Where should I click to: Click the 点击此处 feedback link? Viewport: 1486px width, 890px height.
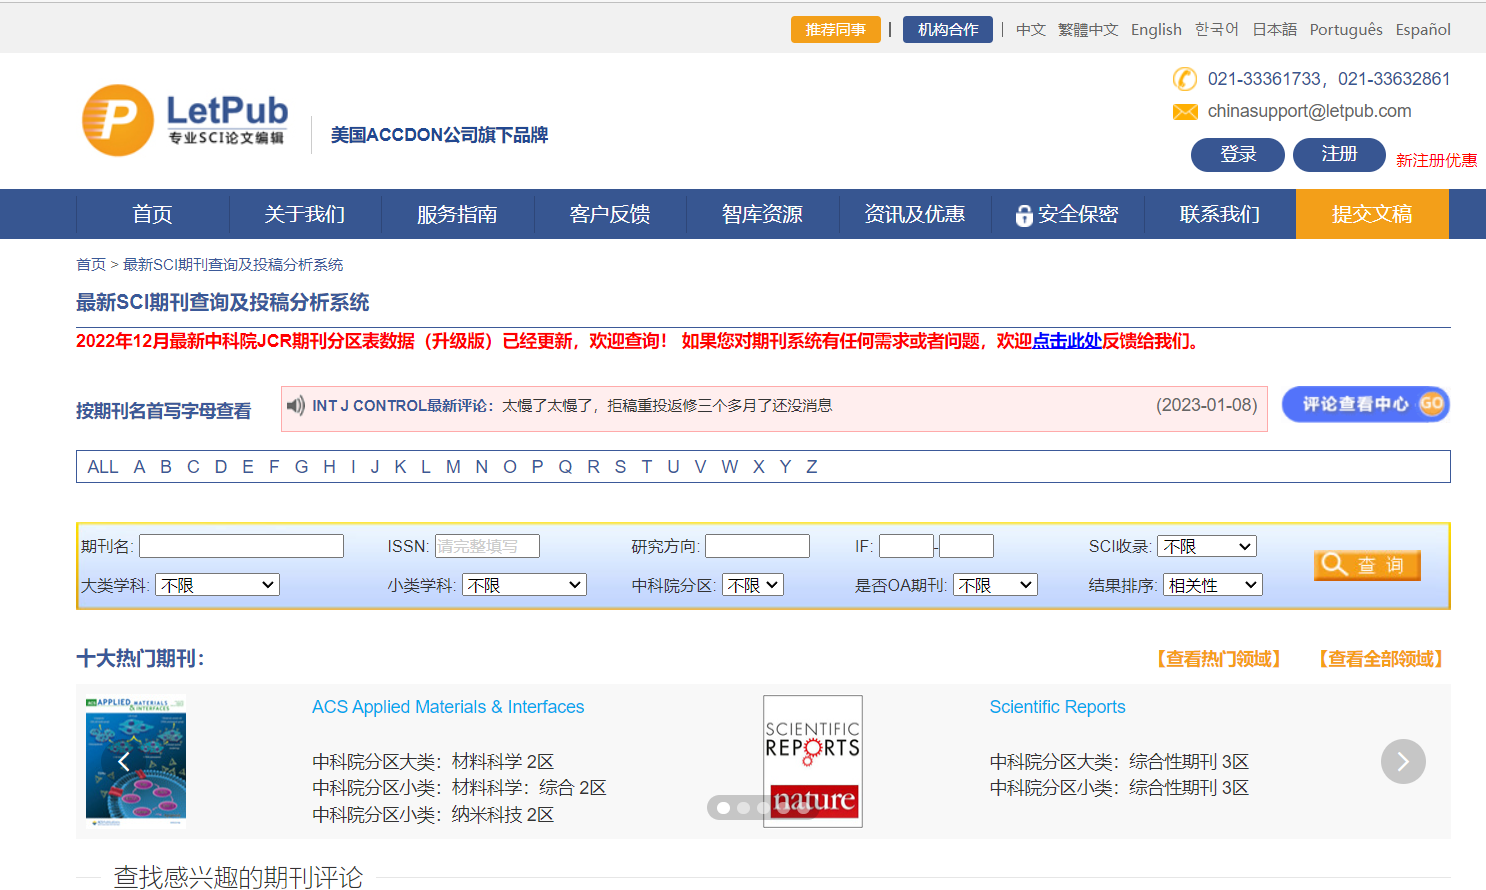(x=1067, y=341)
